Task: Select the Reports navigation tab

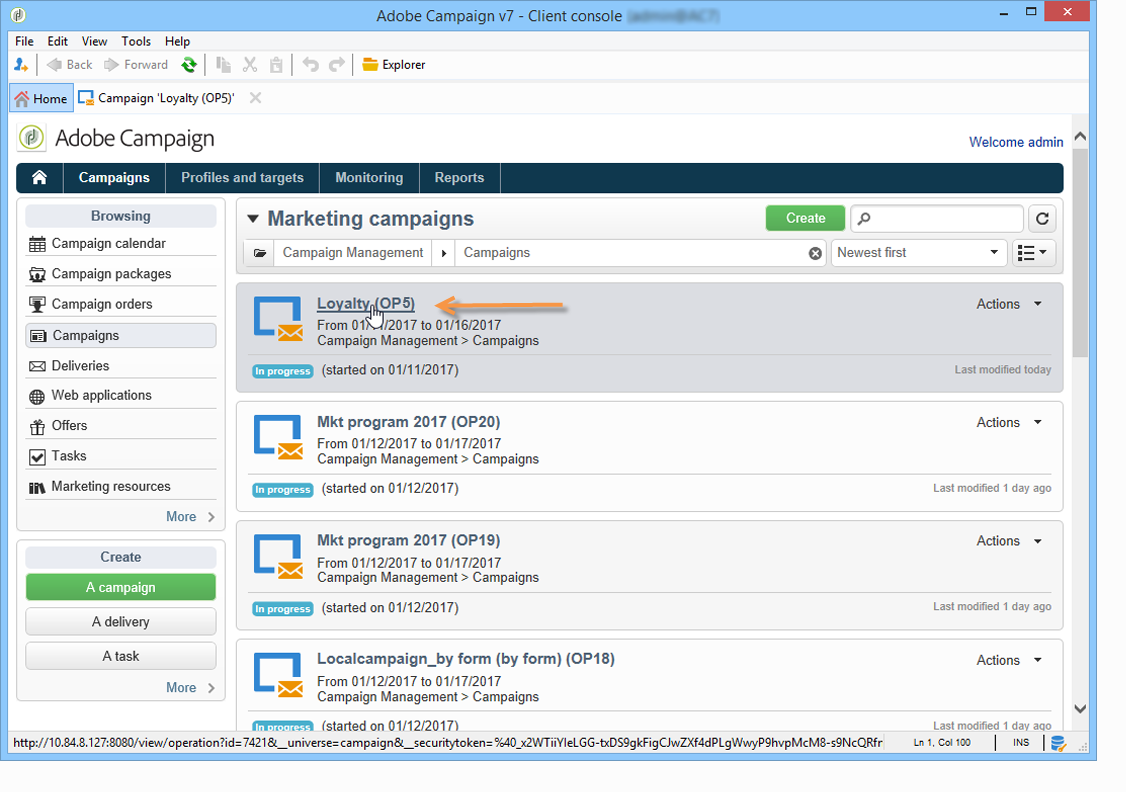Action: (459, 177)
